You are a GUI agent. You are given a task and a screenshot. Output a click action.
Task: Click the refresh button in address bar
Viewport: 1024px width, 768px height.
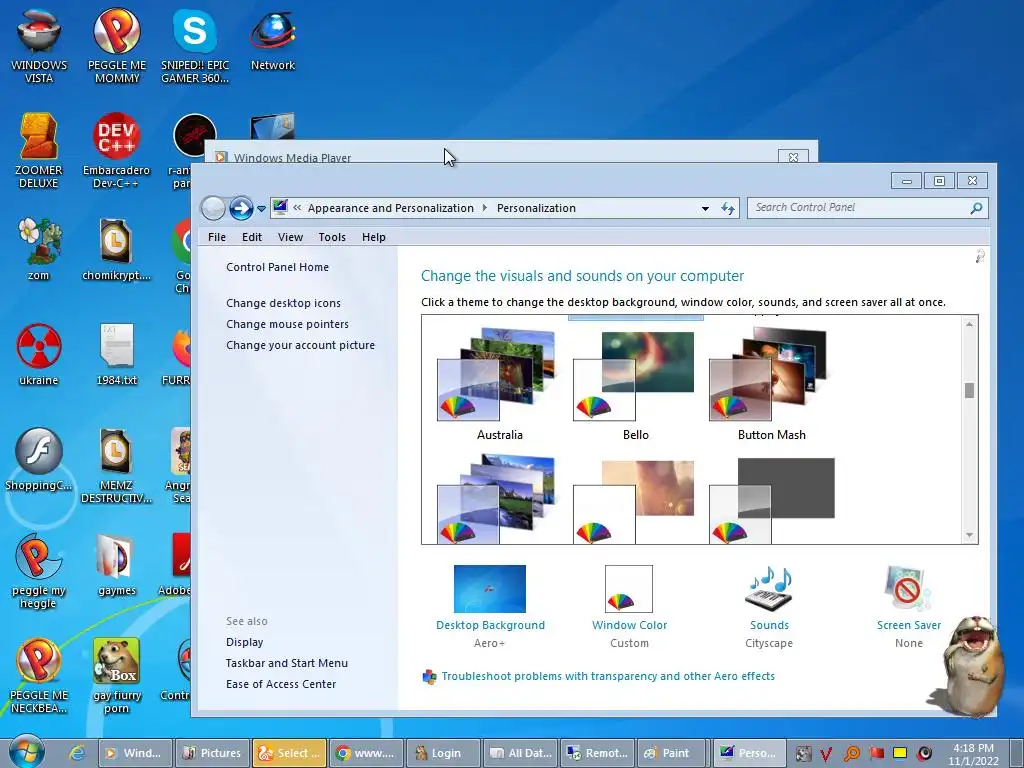(x=728, y=208)
